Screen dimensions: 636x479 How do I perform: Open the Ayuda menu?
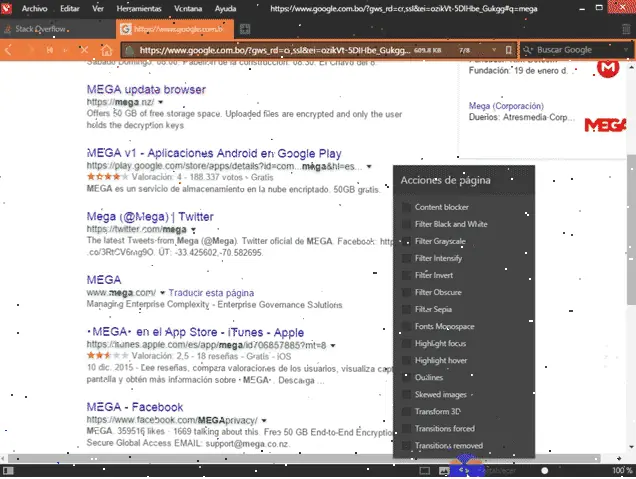click(x=225, y=9)
